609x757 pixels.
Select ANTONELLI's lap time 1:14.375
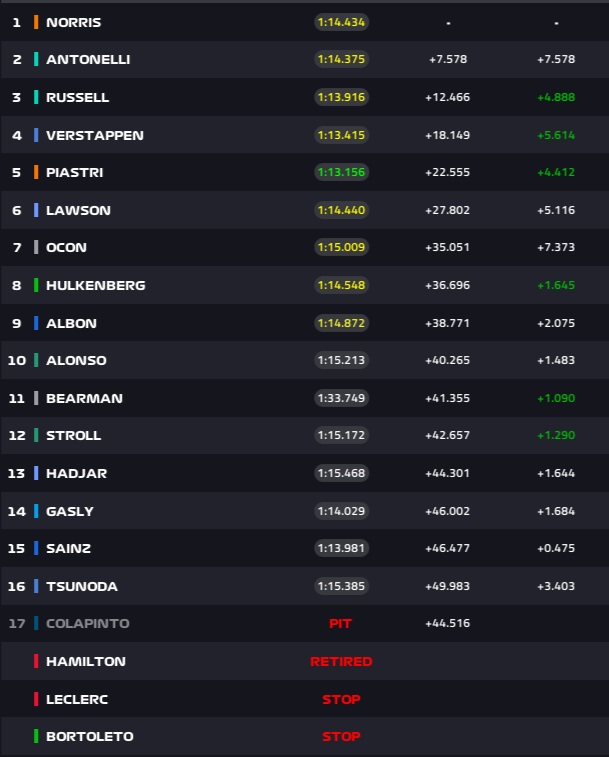pos(341,59)
